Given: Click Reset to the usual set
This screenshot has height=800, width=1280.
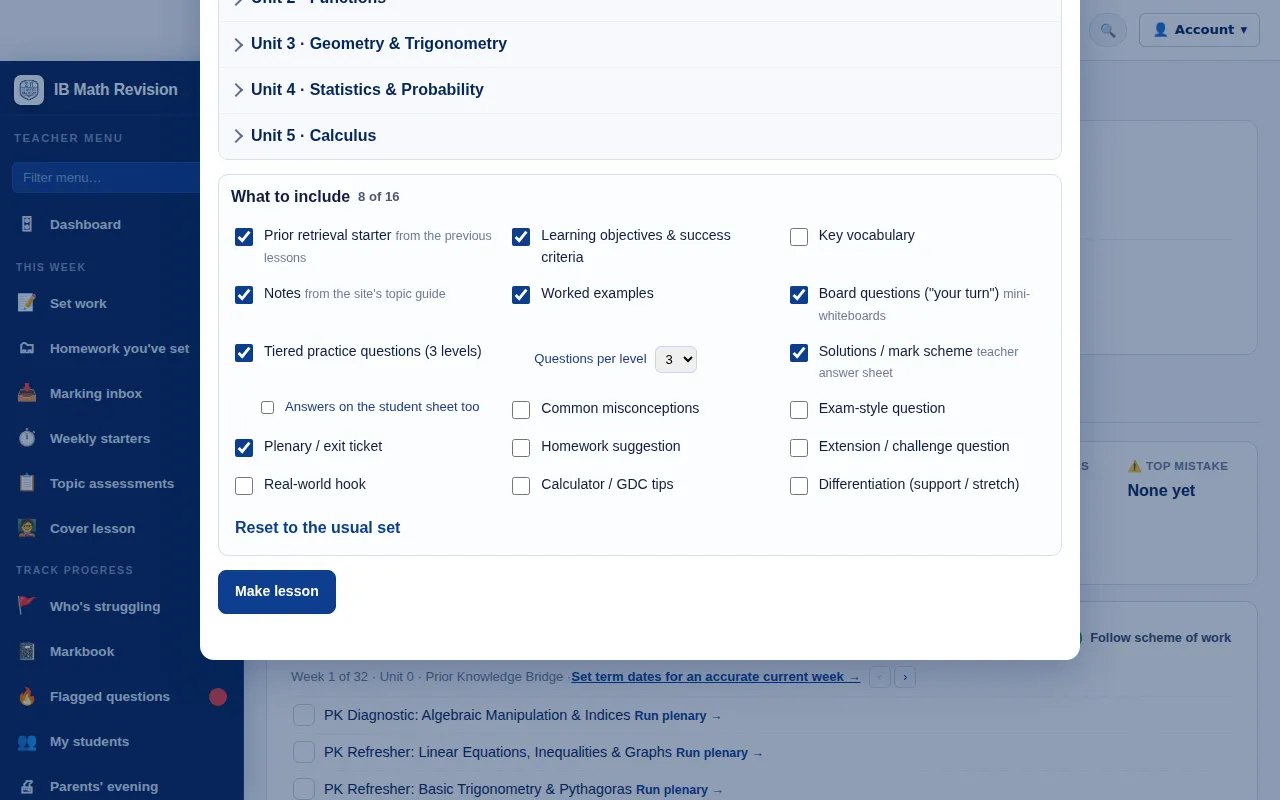Looking at the screenshot, I should (x=317, y=528).
